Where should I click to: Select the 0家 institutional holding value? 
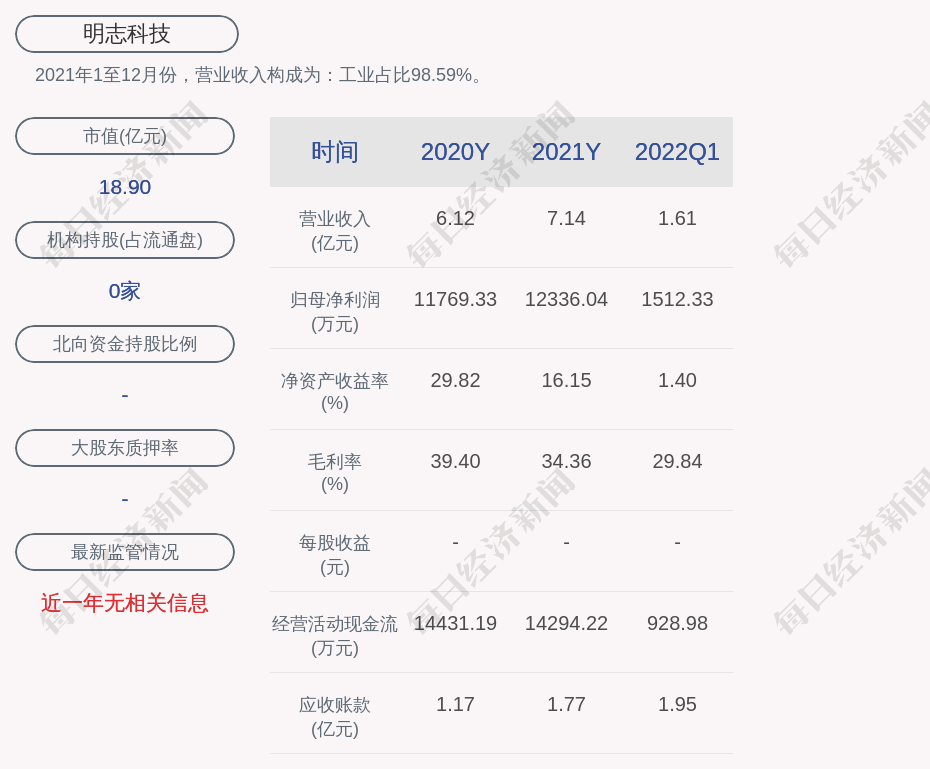(125, 291)
